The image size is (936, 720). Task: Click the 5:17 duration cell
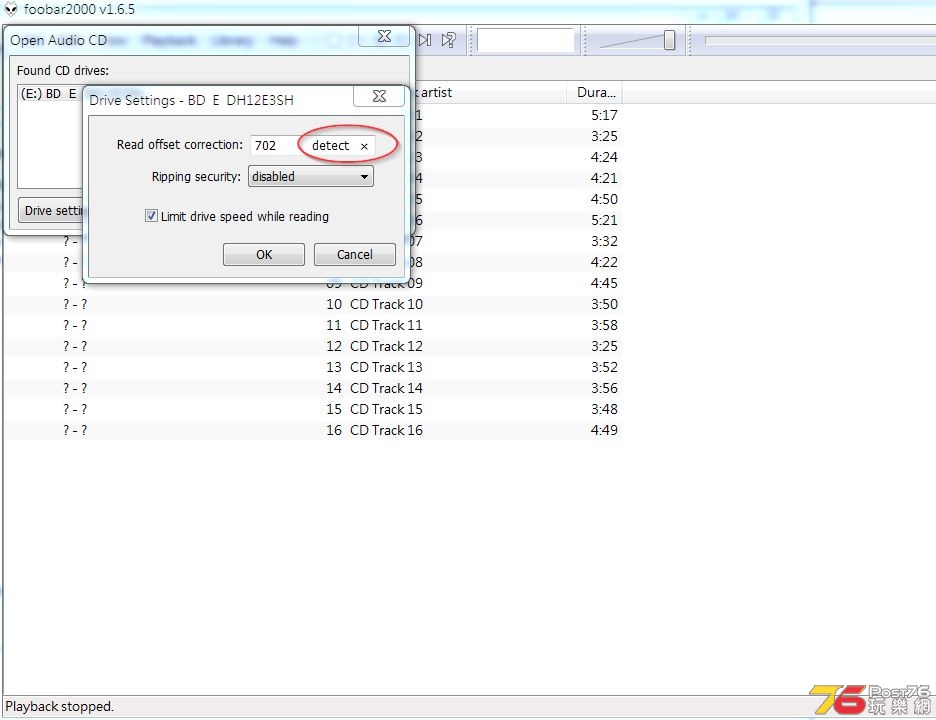604,115
